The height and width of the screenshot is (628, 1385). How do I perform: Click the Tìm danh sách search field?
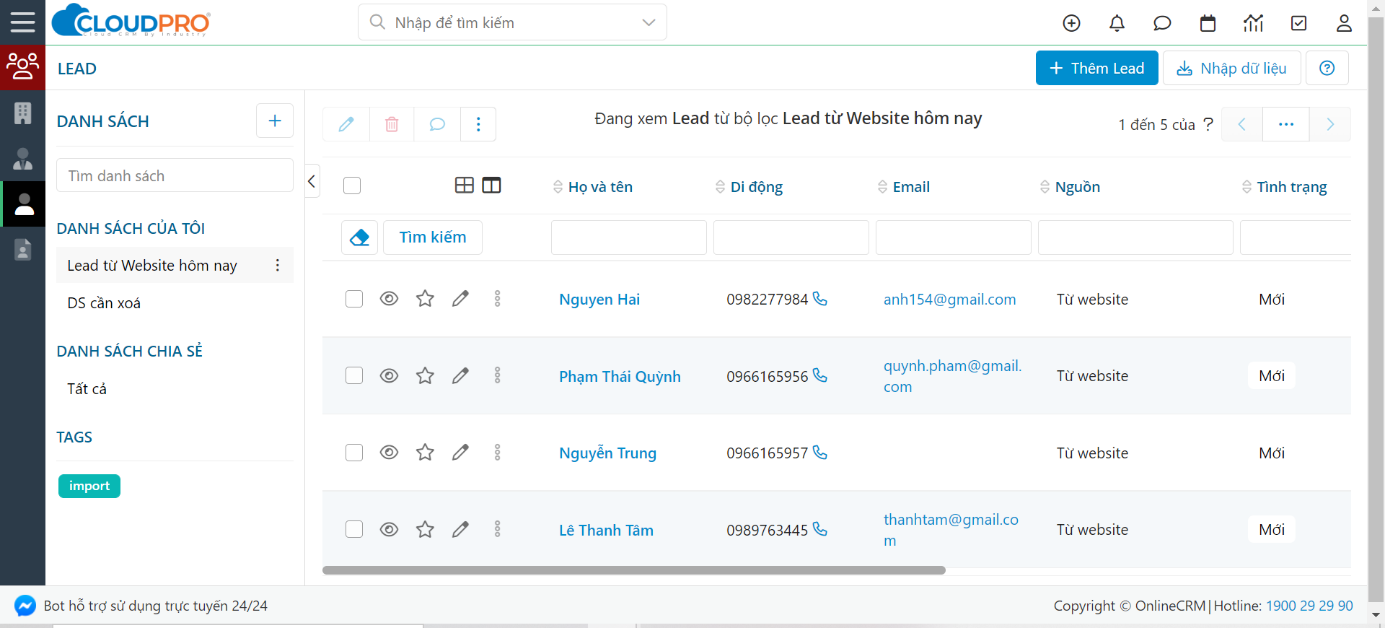pyautogui.click(x=174, y=176)
